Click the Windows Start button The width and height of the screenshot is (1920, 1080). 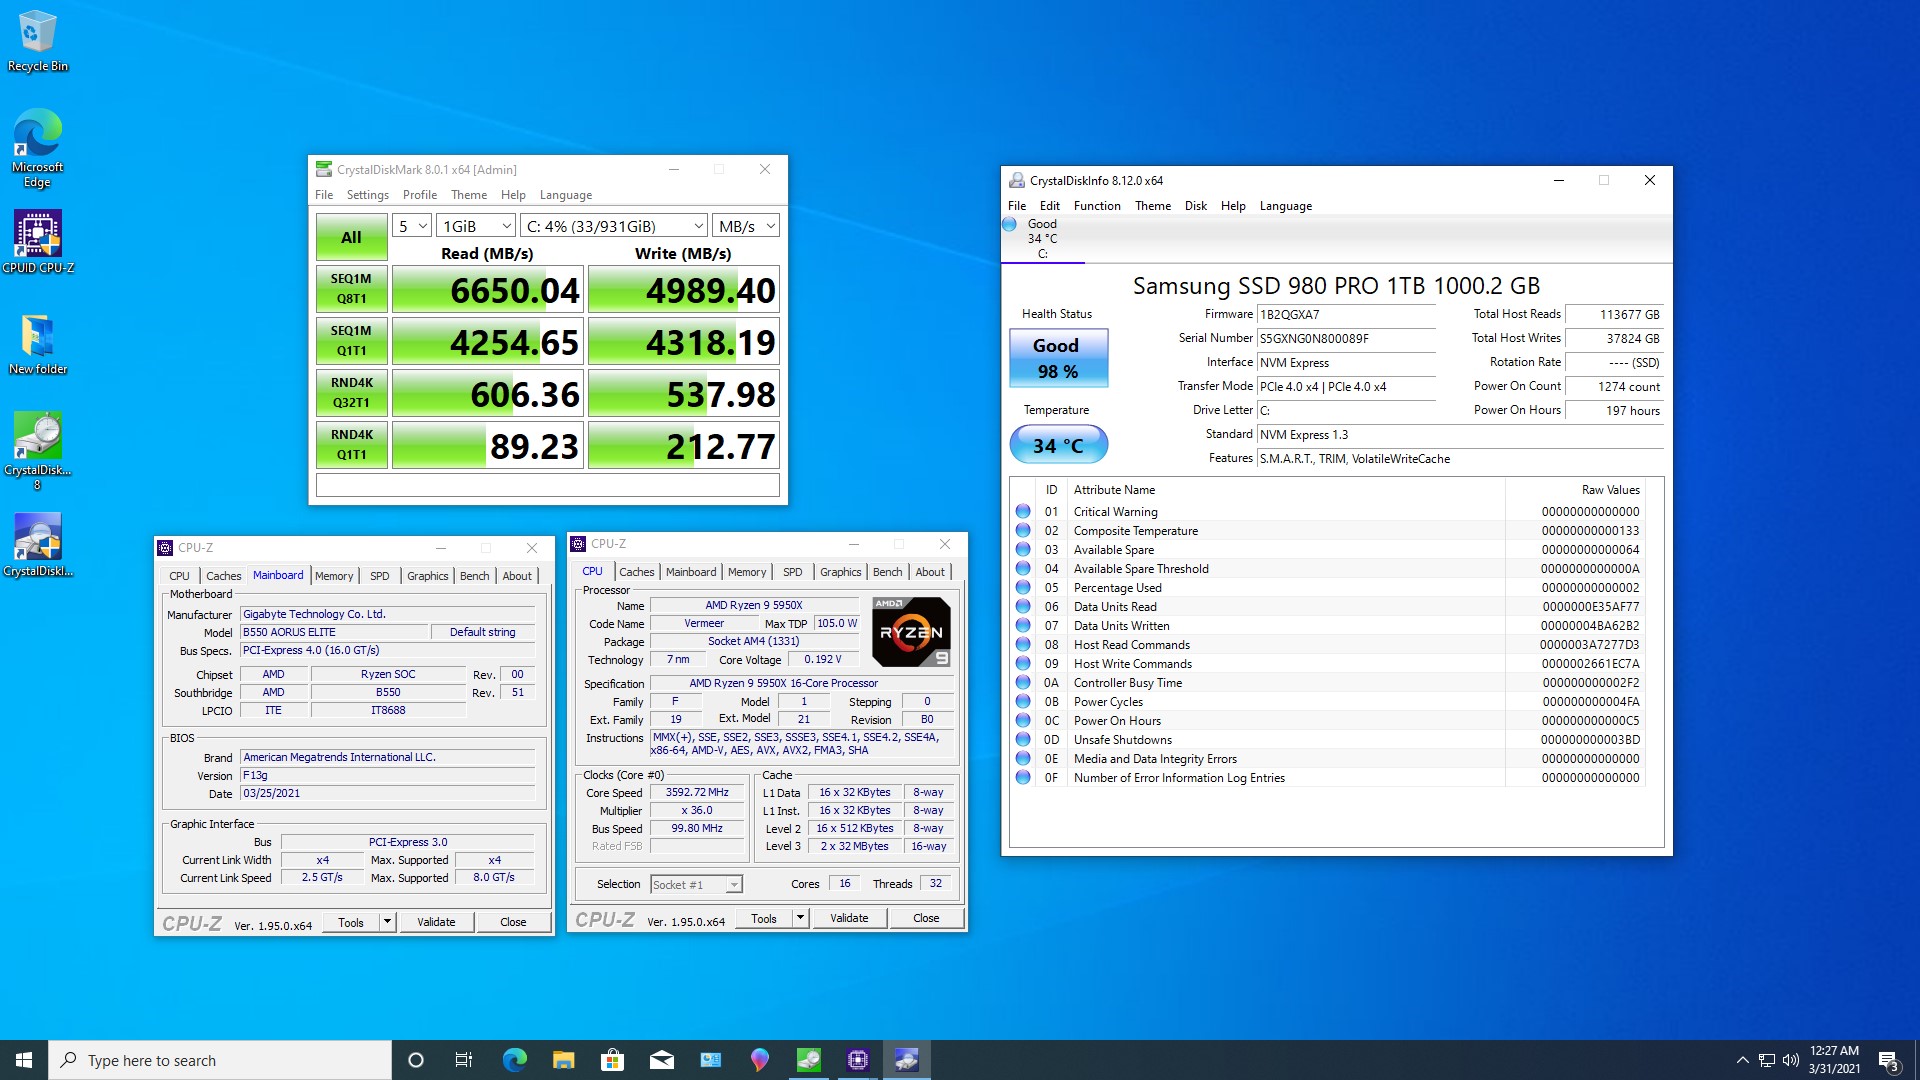tap(24, 1060)
